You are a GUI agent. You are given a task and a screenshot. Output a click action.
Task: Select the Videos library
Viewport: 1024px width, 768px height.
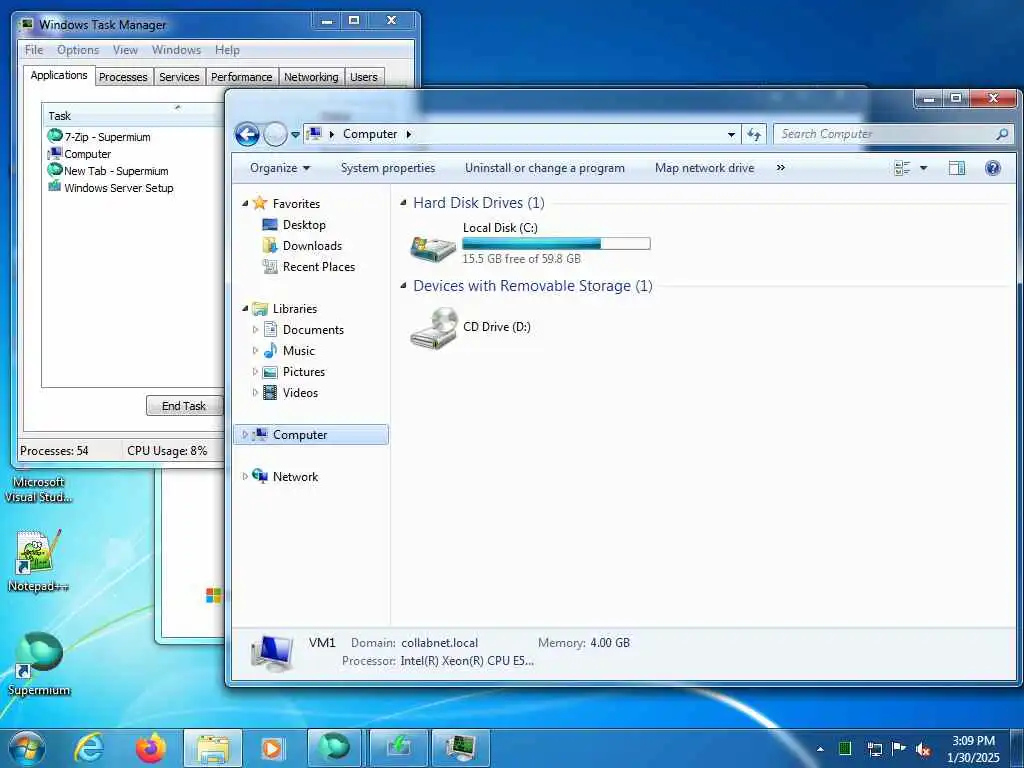click(x=300, y=392)
